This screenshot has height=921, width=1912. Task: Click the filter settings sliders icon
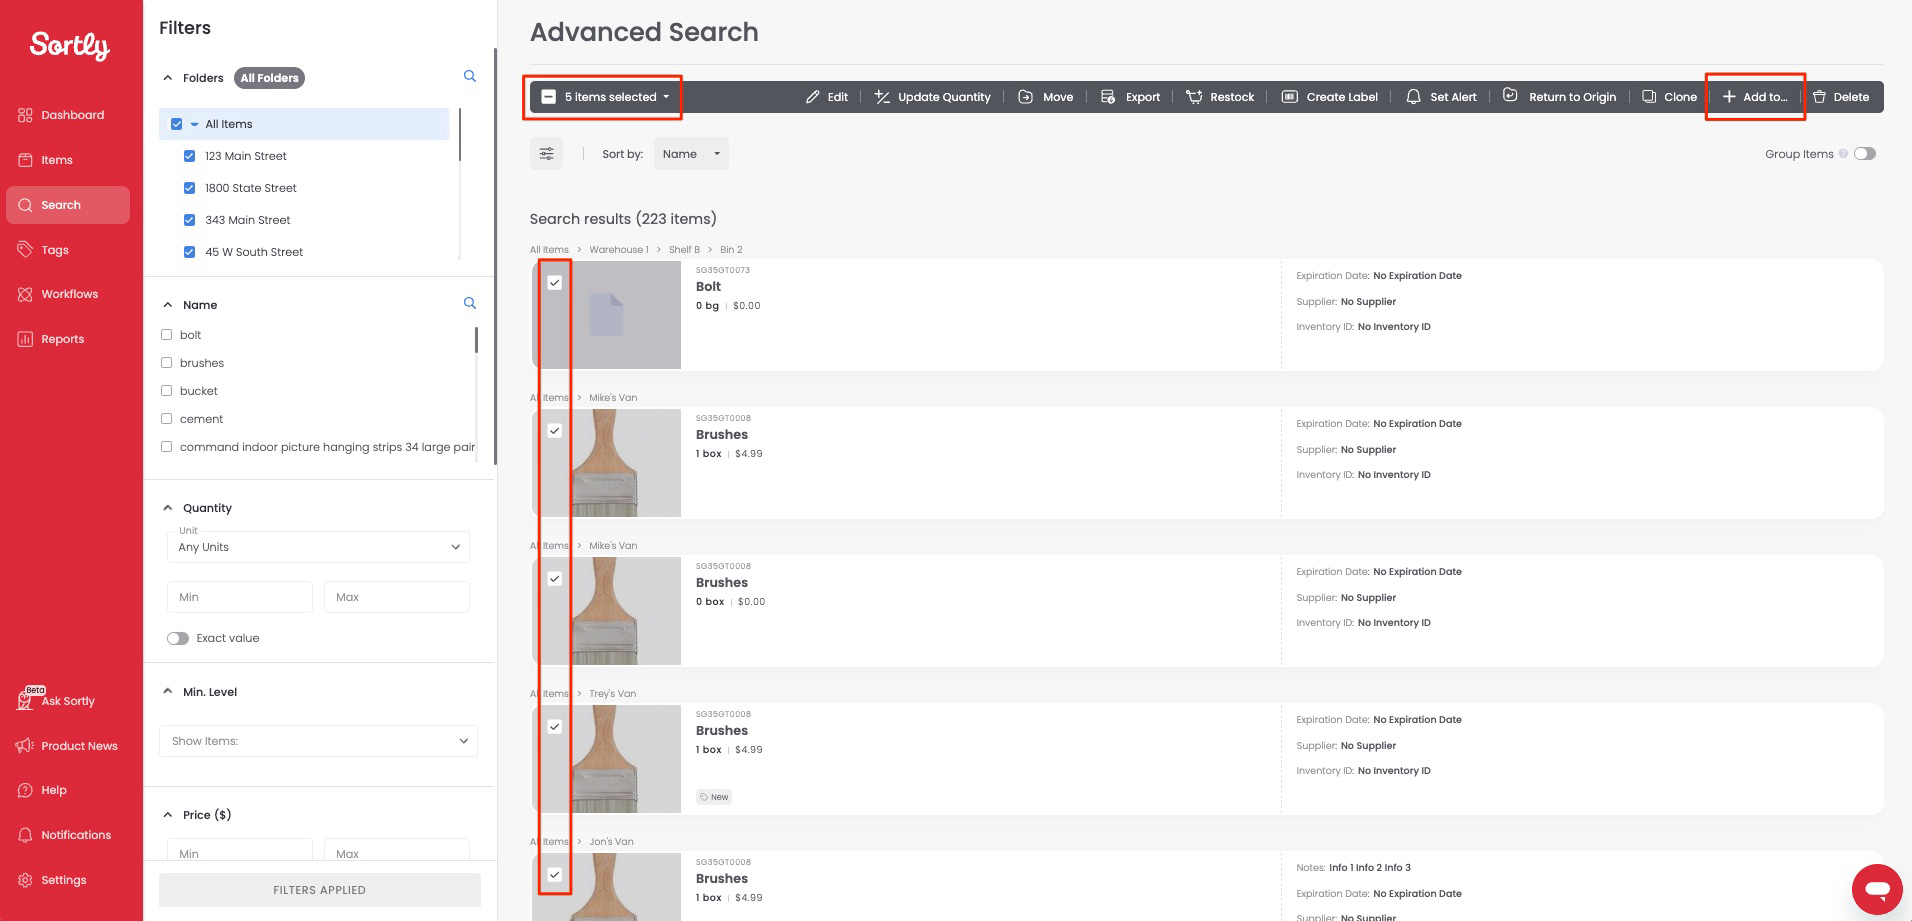(x=546, y=154)
